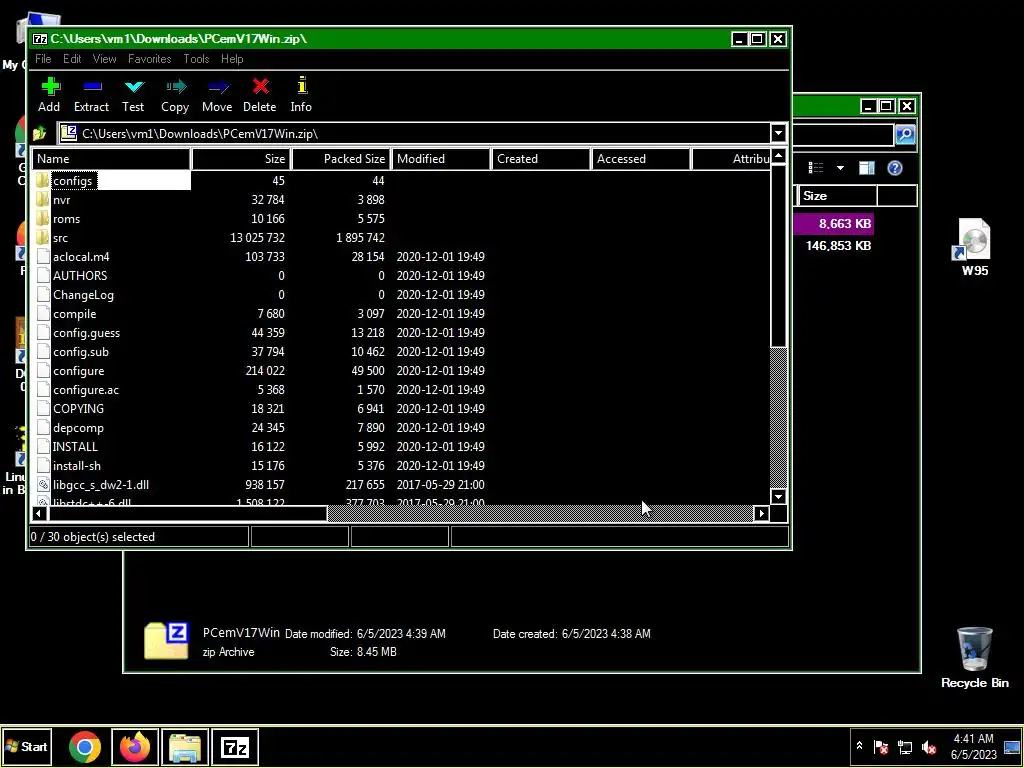Viewport: 1024px width, 768px height.
Task: Open Chrome from the taskbar
Action: pyautogui.click(x=85, y=747)
